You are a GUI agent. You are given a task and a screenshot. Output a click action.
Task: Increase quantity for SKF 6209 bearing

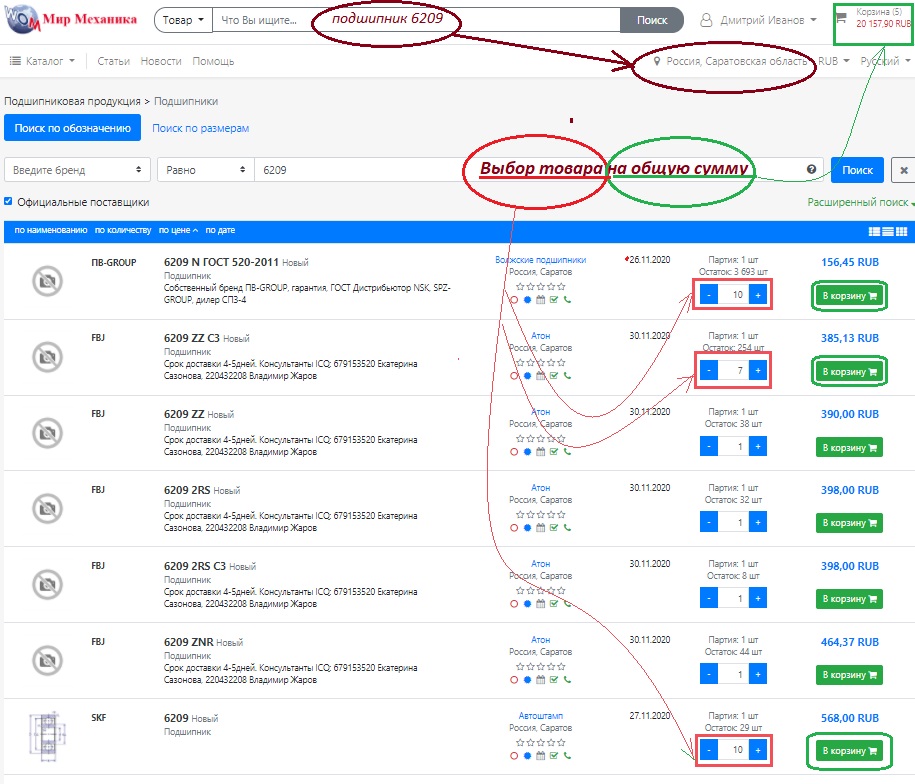(757, 750)
